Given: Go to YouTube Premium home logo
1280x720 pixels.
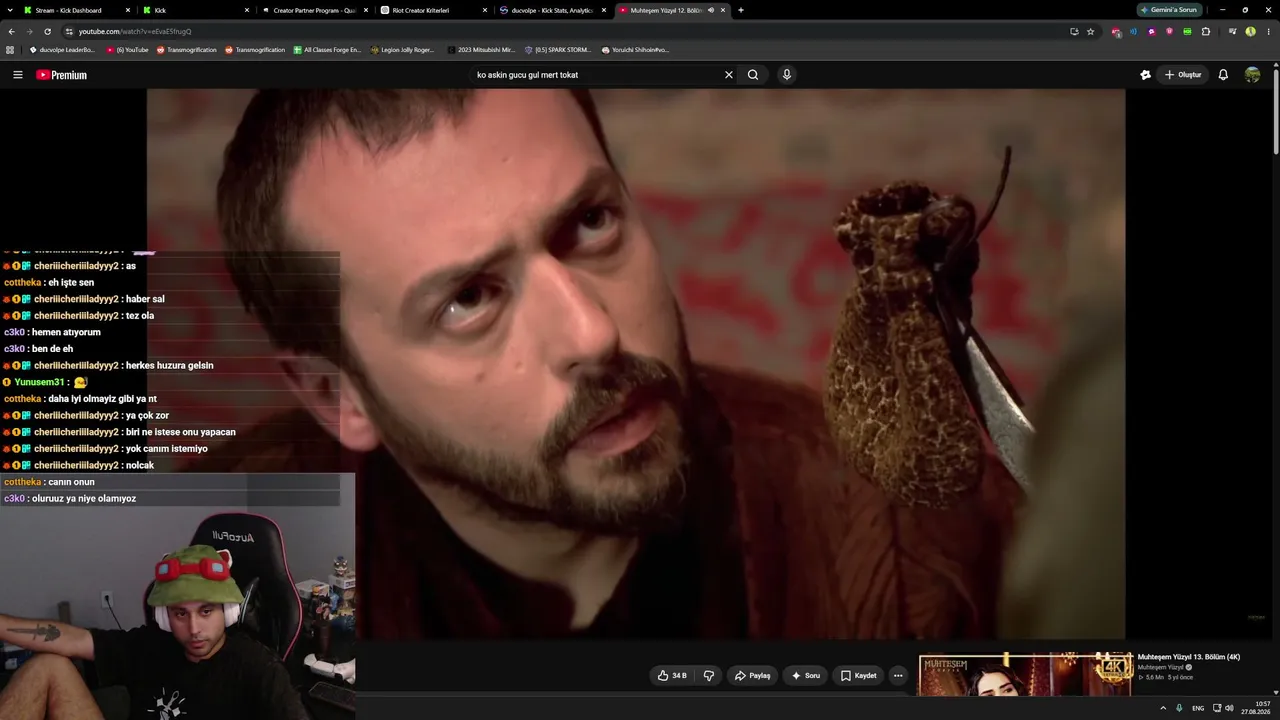Looking at the screenshot, I should point(62,75).
